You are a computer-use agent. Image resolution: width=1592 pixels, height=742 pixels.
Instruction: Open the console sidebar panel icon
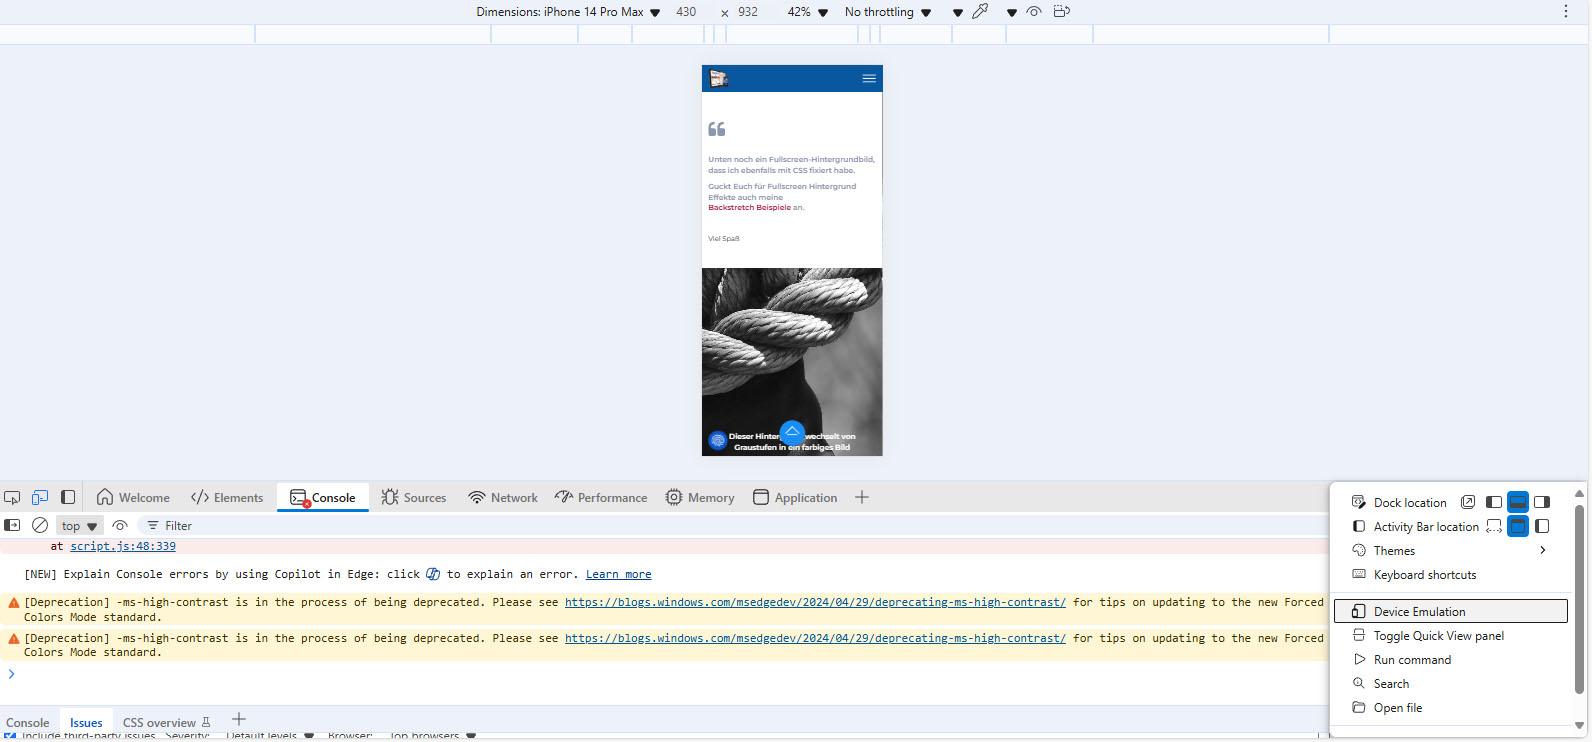12,526
